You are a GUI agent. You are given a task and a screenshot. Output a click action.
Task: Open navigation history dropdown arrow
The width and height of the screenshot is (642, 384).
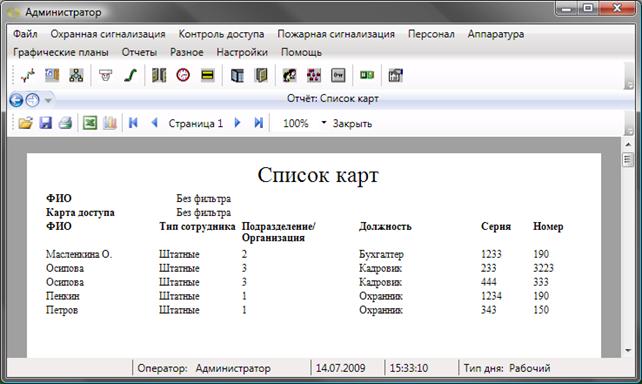[x=48, y=100]
